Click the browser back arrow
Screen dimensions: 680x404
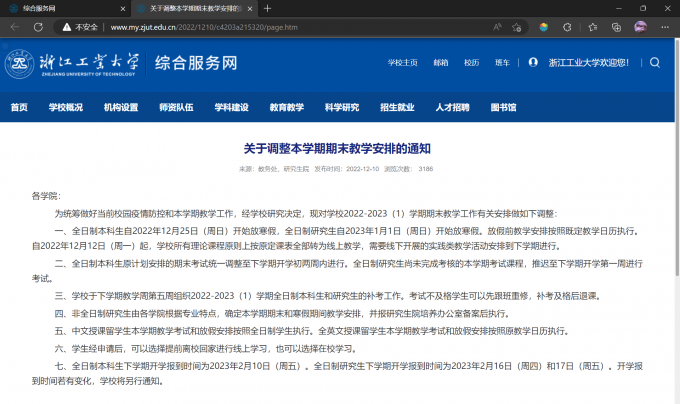pyautogui.click(x=12, y=27)
